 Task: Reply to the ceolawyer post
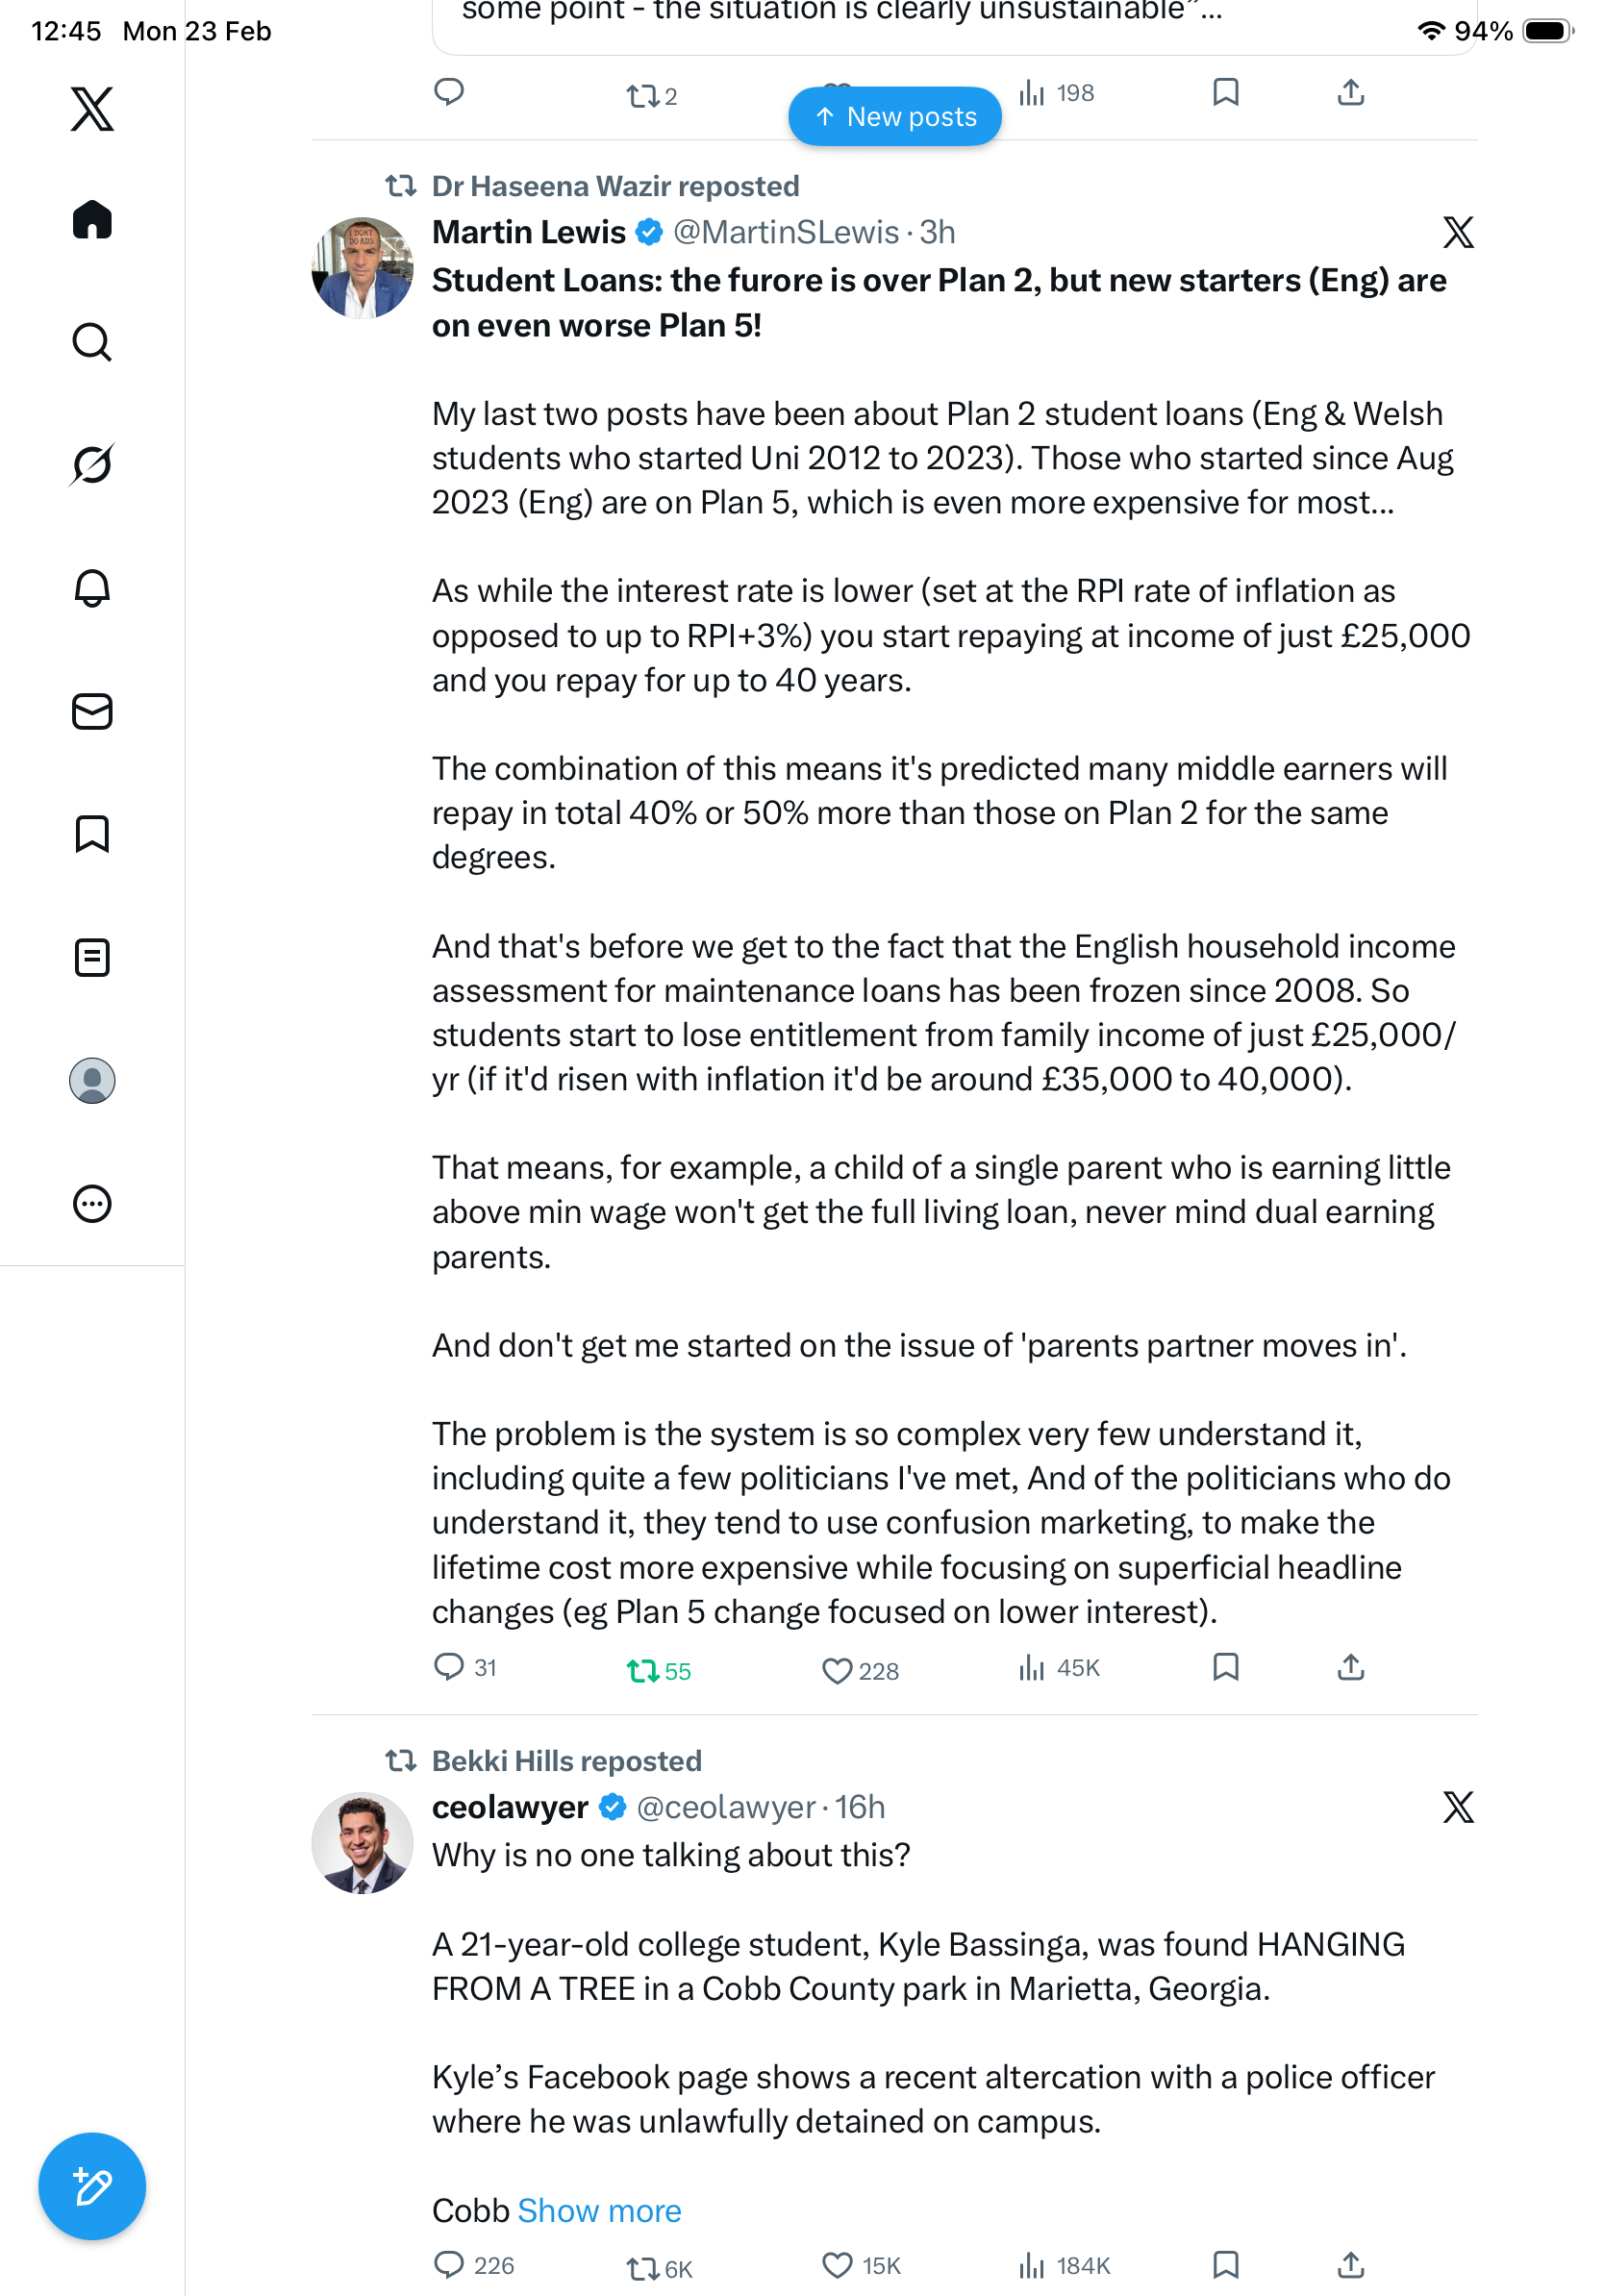point(449,2265)
